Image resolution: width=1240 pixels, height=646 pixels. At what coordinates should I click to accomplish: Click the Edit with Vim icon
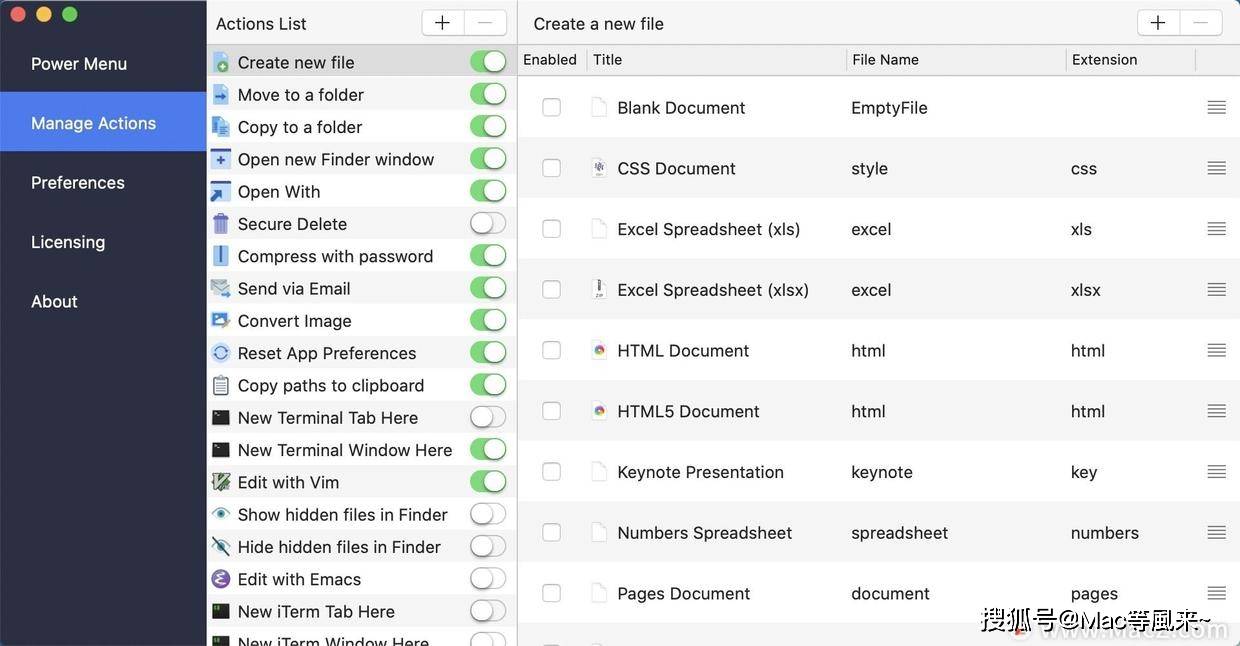click(x=221, y=482)
